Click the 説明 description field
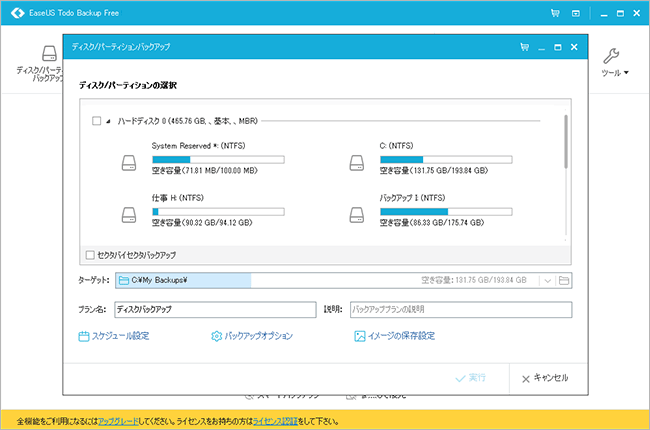Viewport: 650px width, 430px height. coord(461,309)
